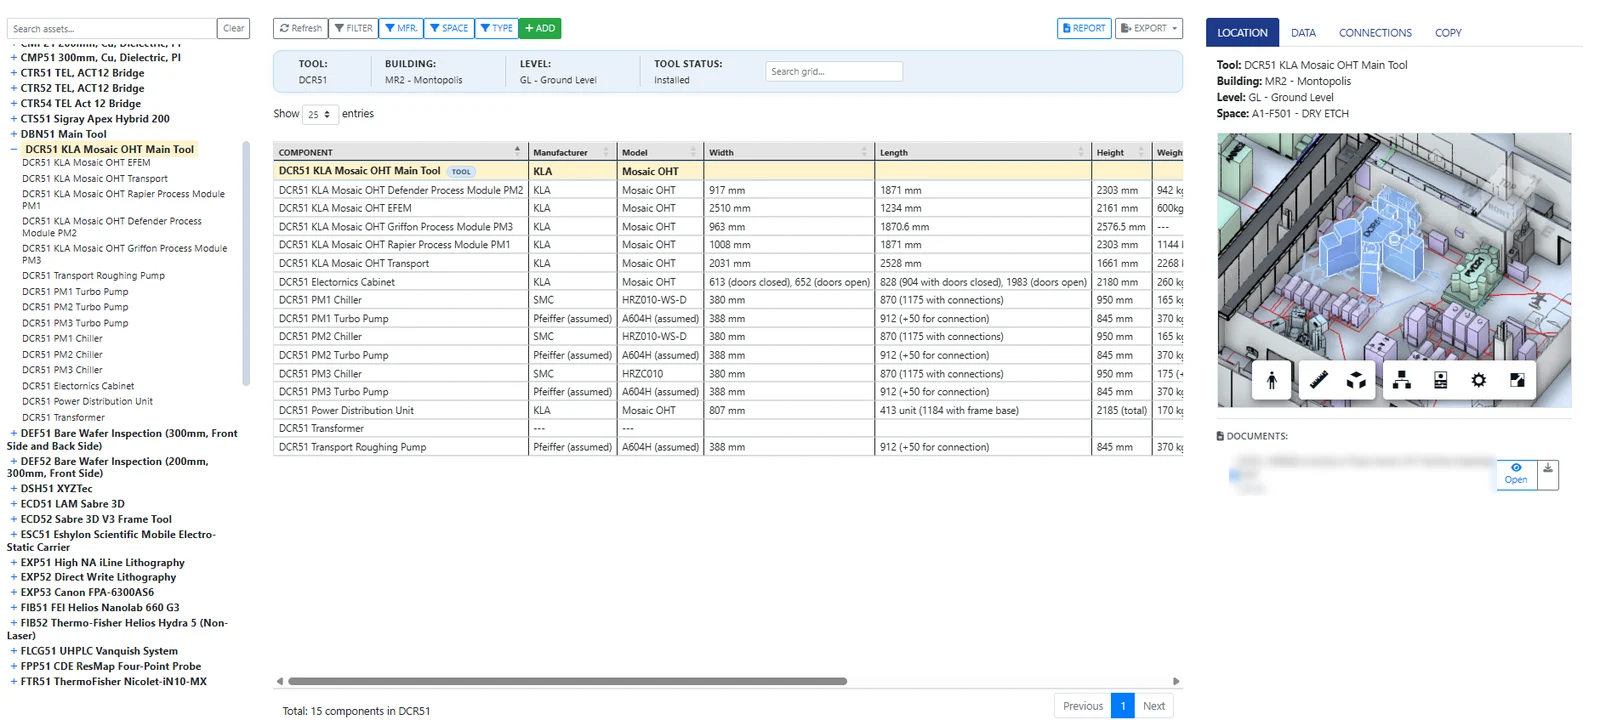Image resolution: width=1600 pixels, height=720 pixels.
Task: Download the listed document
Action: (x=1547, y=474)
